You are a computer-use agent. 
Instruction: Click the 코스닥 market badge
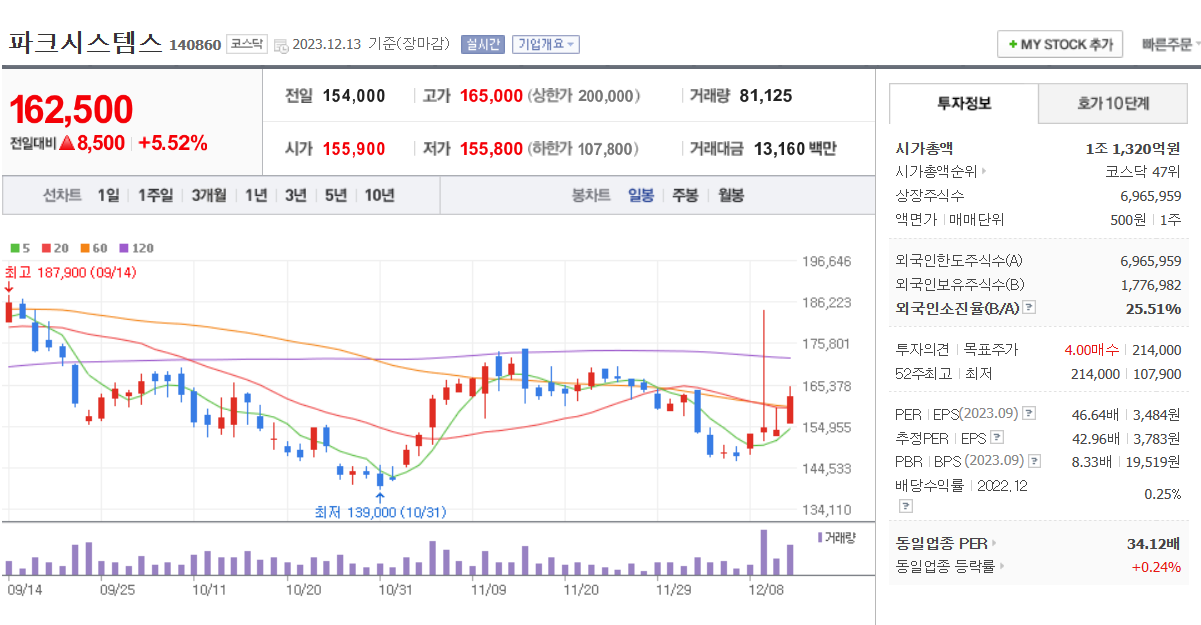click(x=246, y=44)
